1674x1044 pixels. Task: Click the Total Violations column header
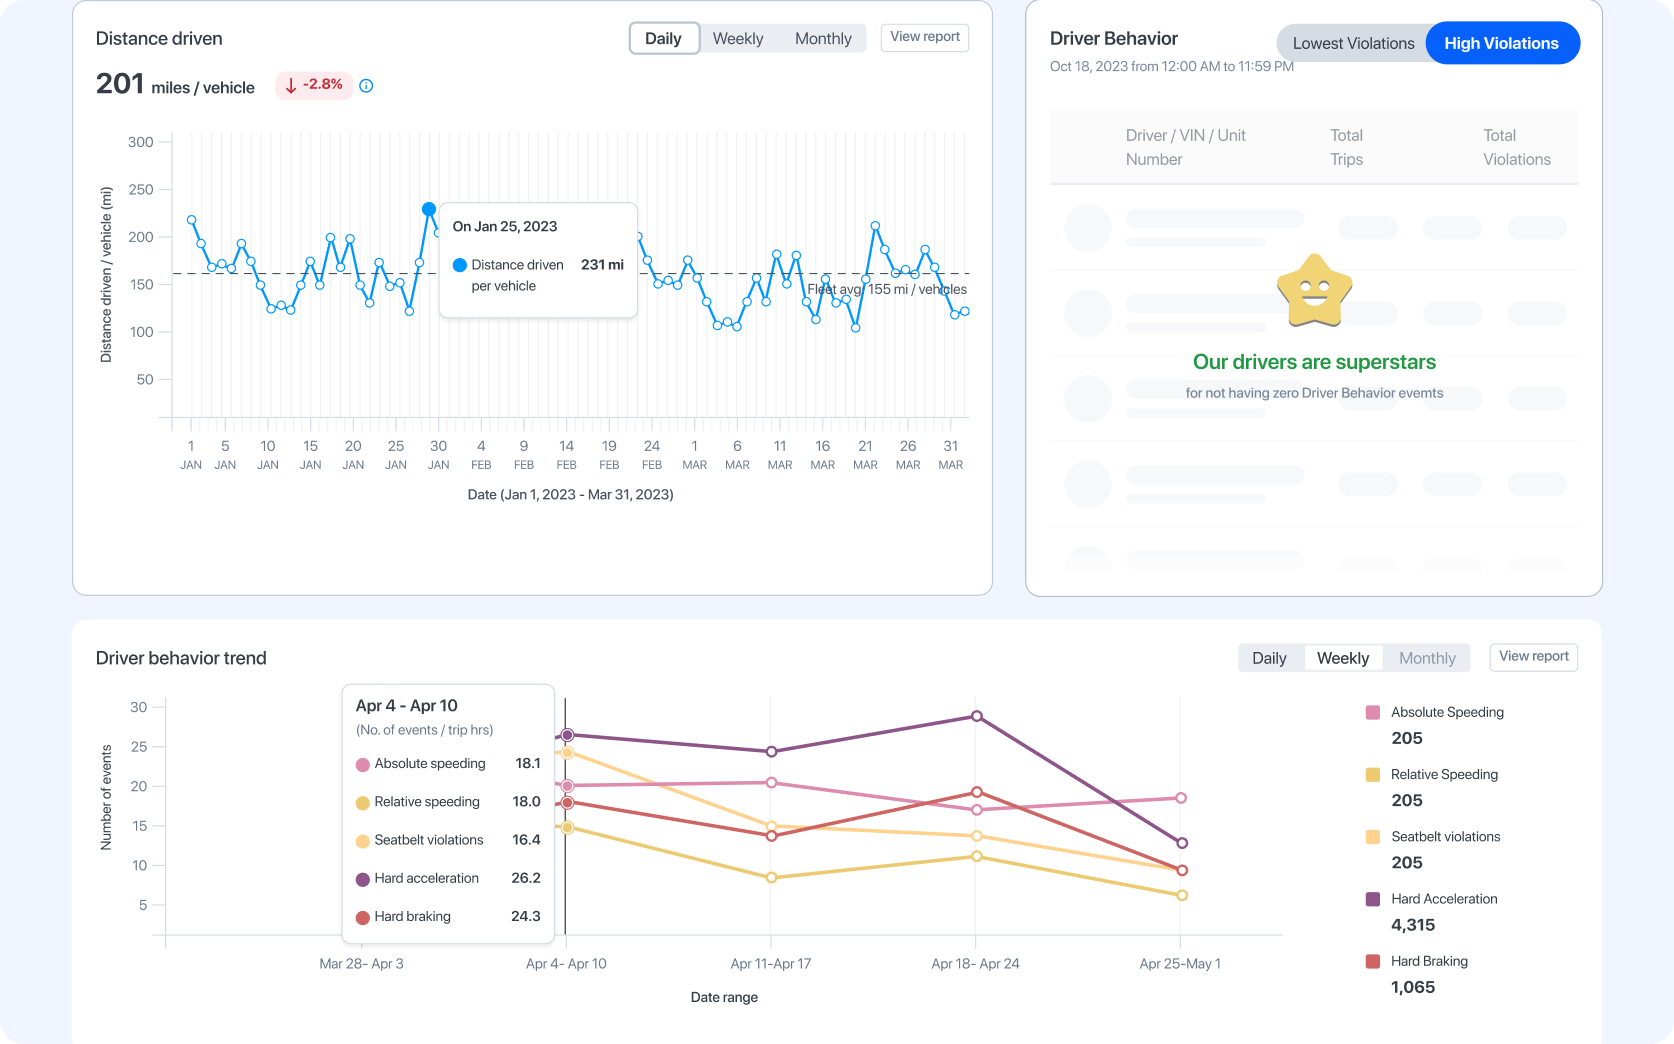(1516, 147)
